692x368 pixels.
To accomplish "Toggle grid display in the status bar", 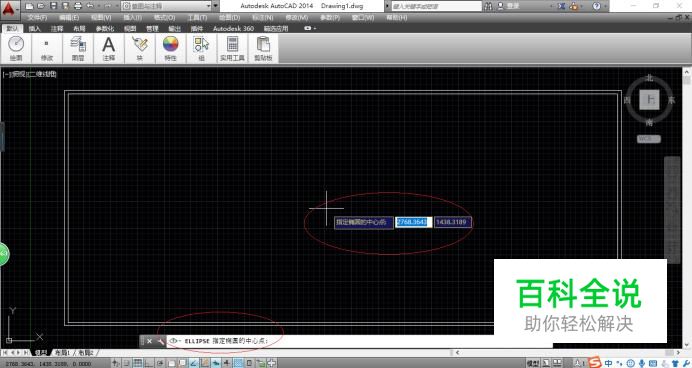I will tap(138, 363).
